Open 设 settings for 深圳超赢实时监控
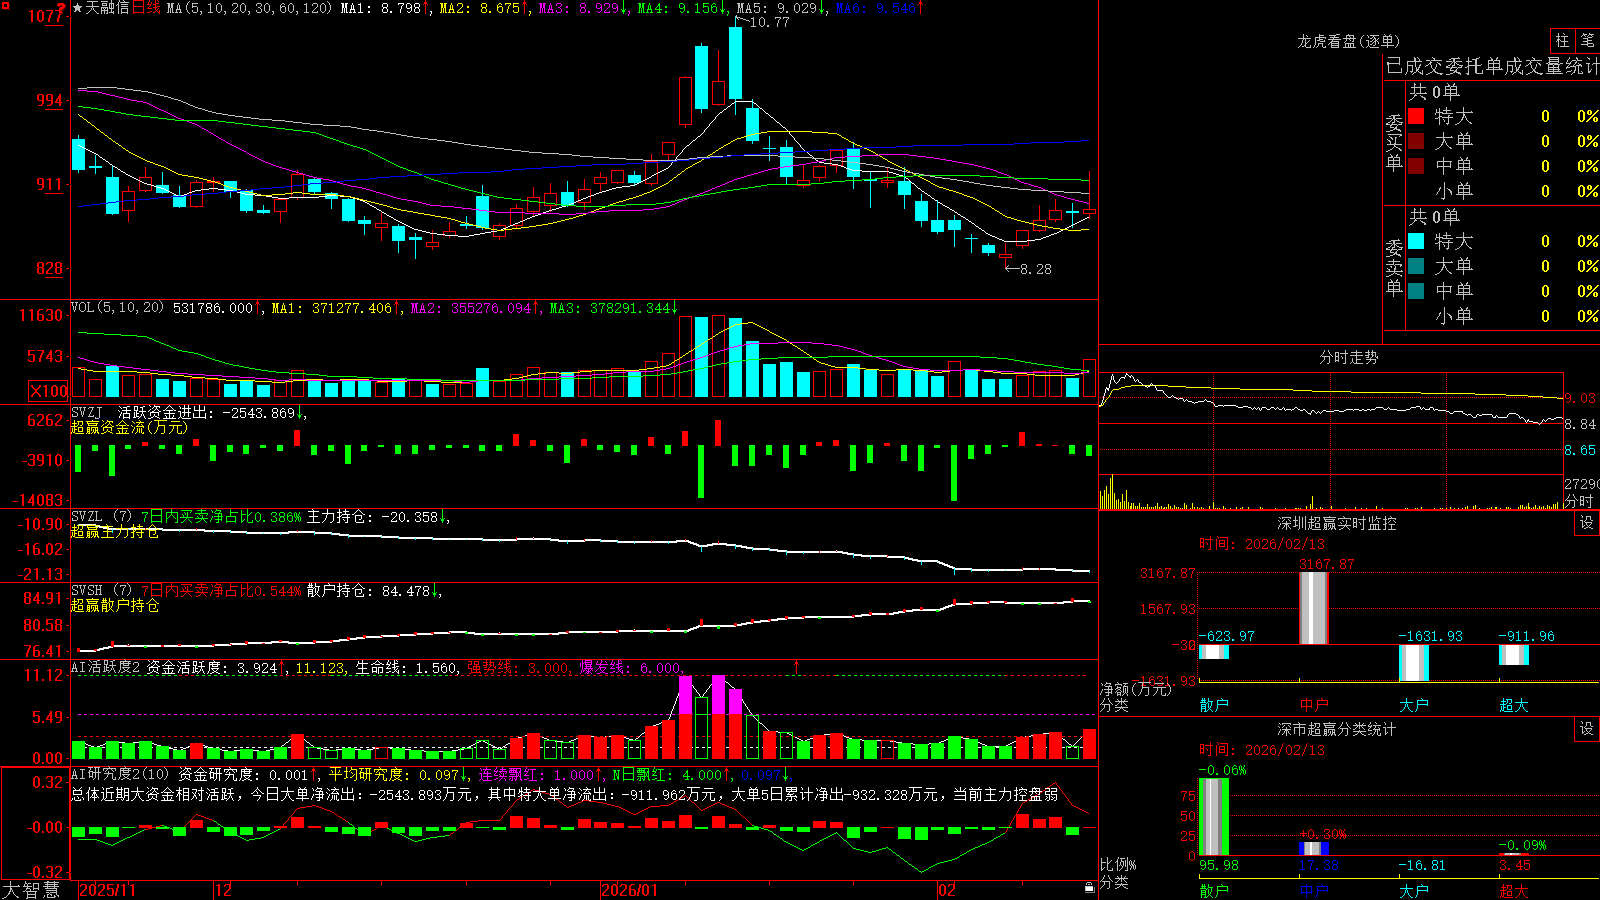The width and height of the screenshot is (1600, 900). (x=1587, y=523)
